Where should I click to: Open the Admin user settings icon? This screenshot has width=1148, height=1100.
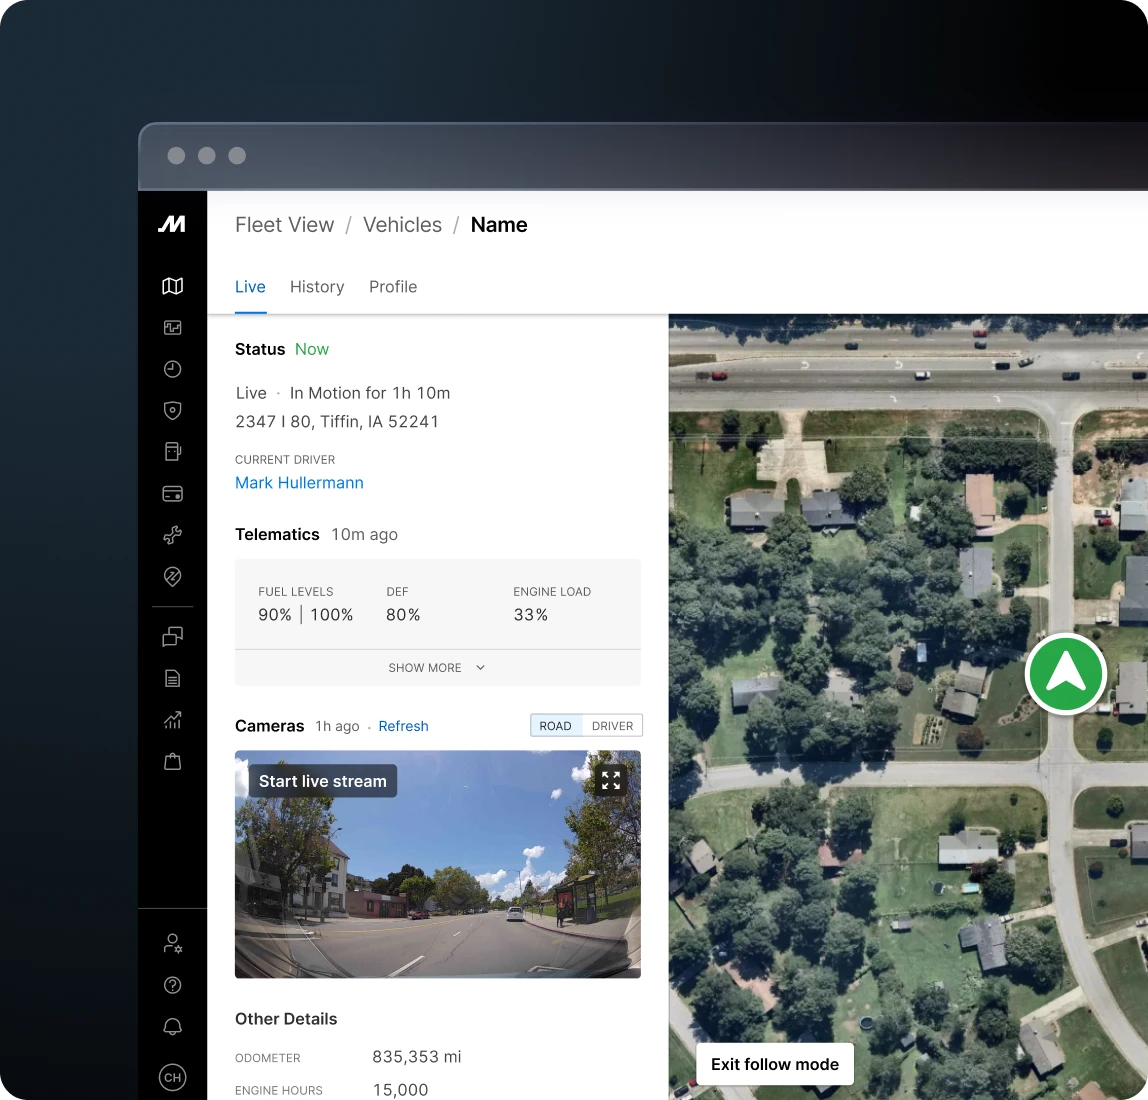172,942
